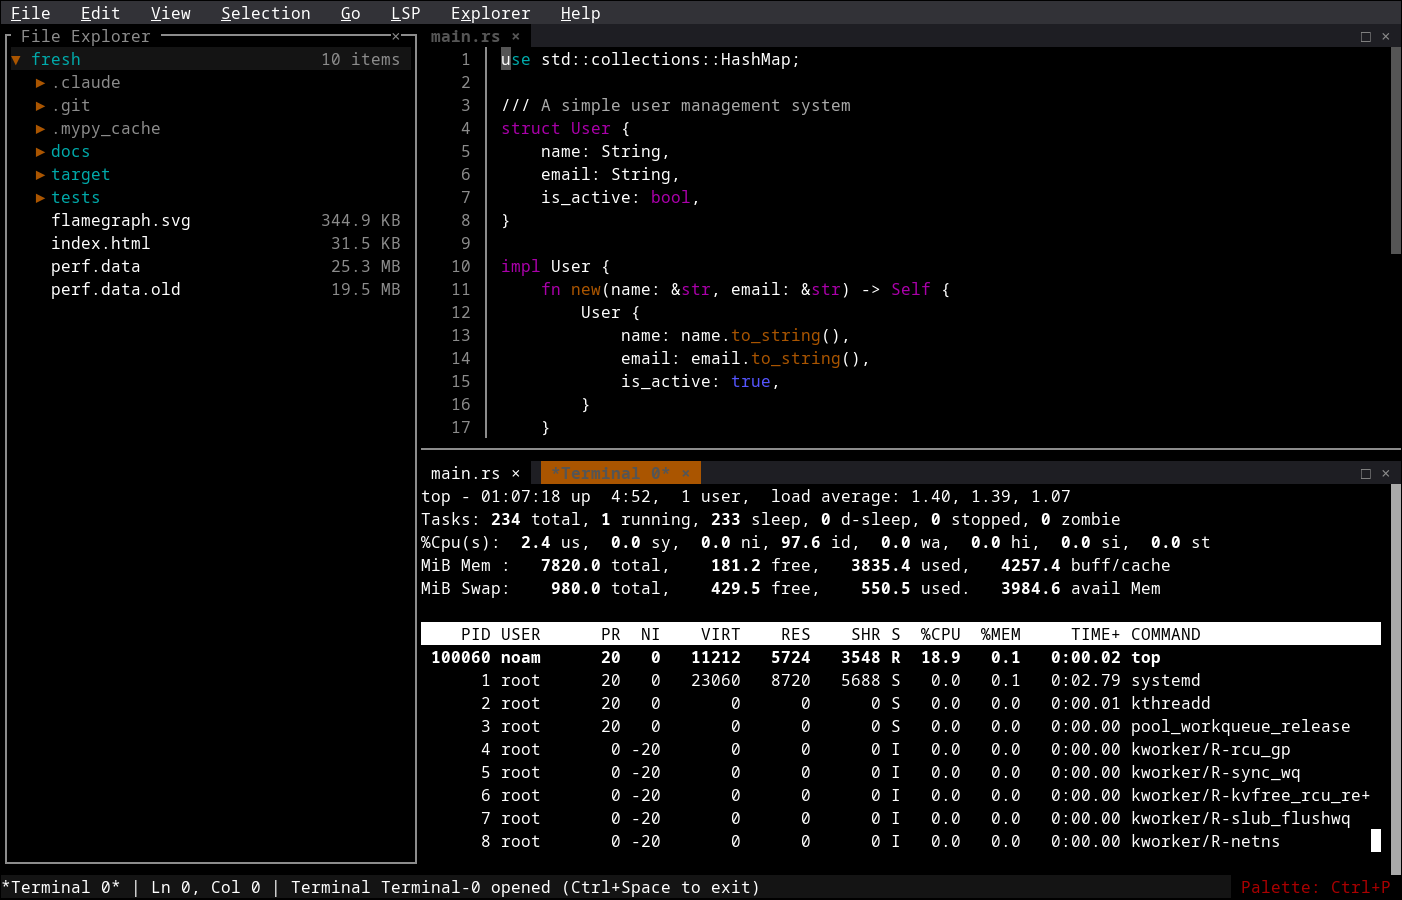The image size is (1402, 900).
Task: Select perf.data in the File Explorer
Action: pyautogui.click(x=95, y=266)
